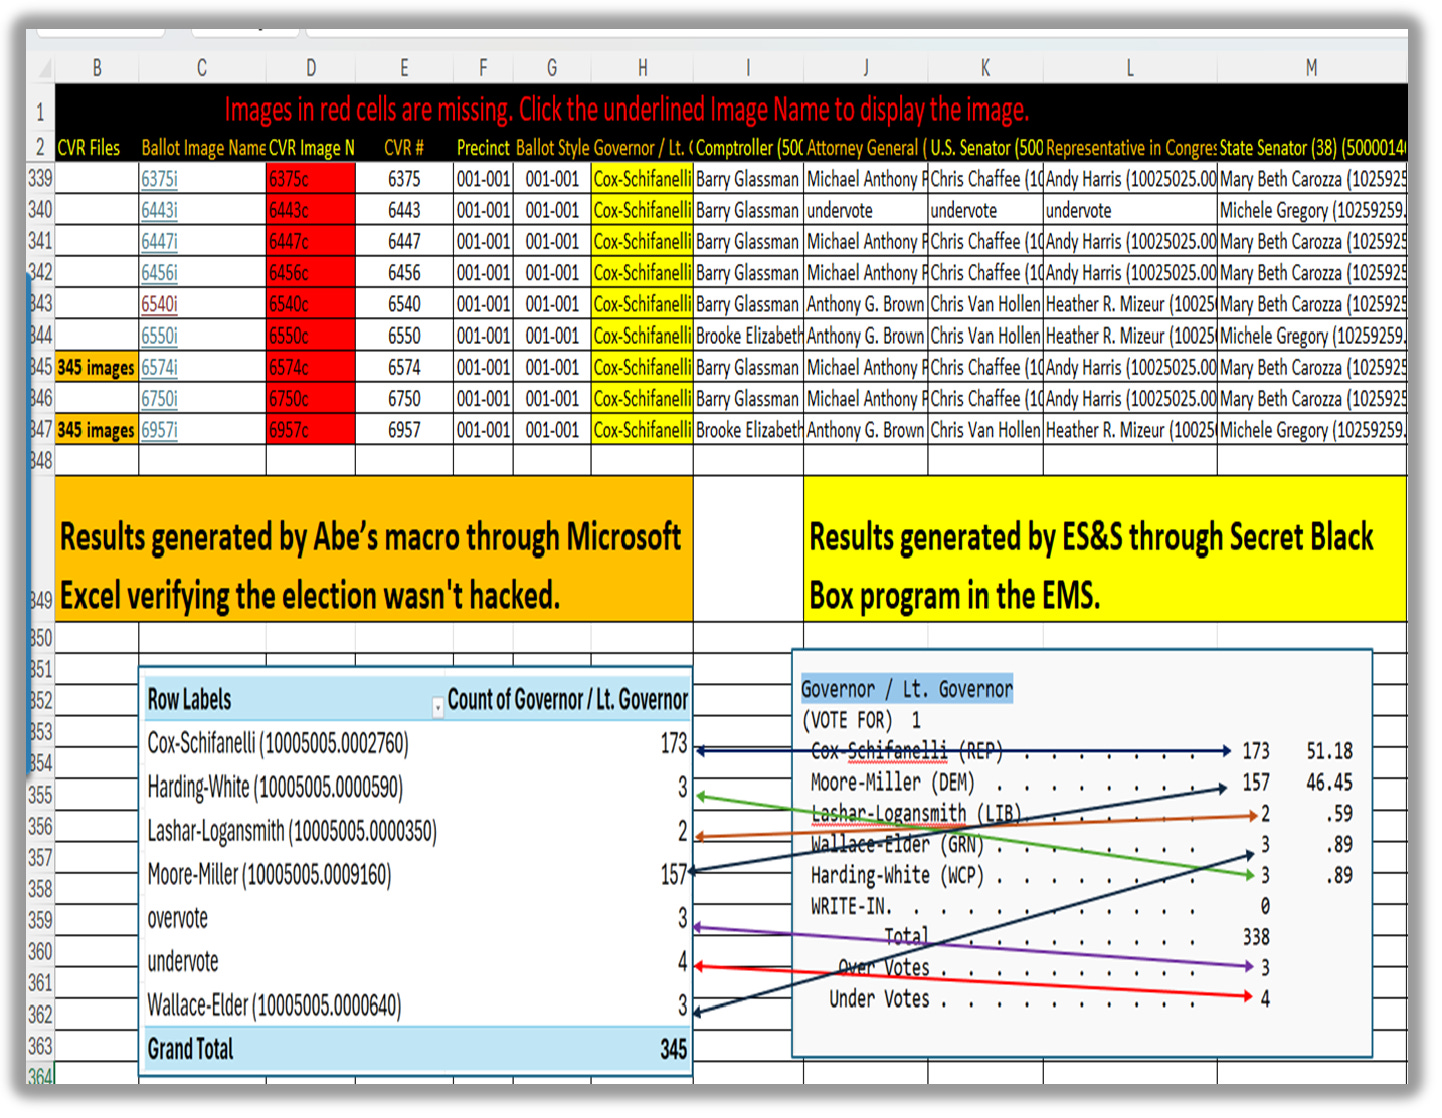Select 'Michele Gregory' cell in row 340
Screen dimensions: 1442x1118
[x=1311, y=210]
